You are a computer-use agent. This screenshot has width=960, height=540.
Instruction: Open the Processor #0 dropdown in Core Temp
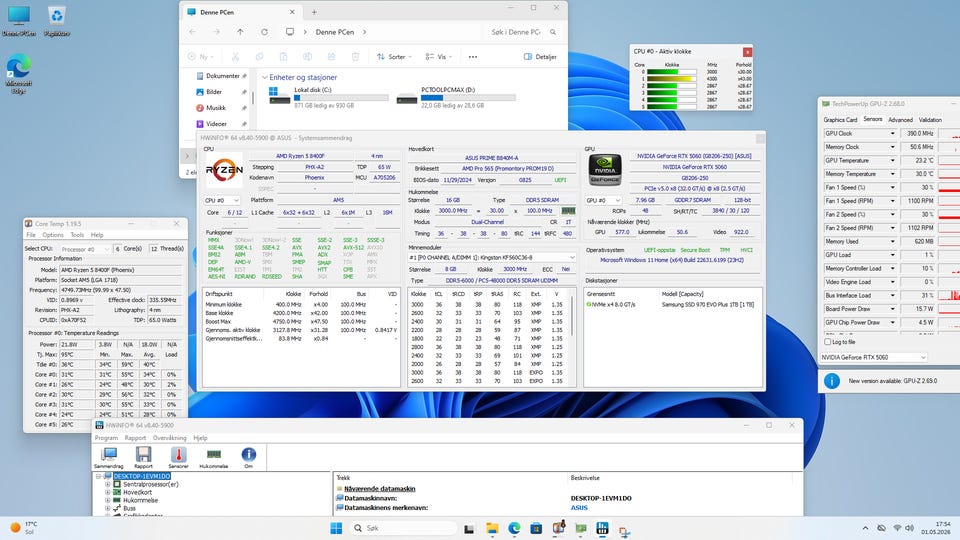pyautogui.click(x=84, y=249)
